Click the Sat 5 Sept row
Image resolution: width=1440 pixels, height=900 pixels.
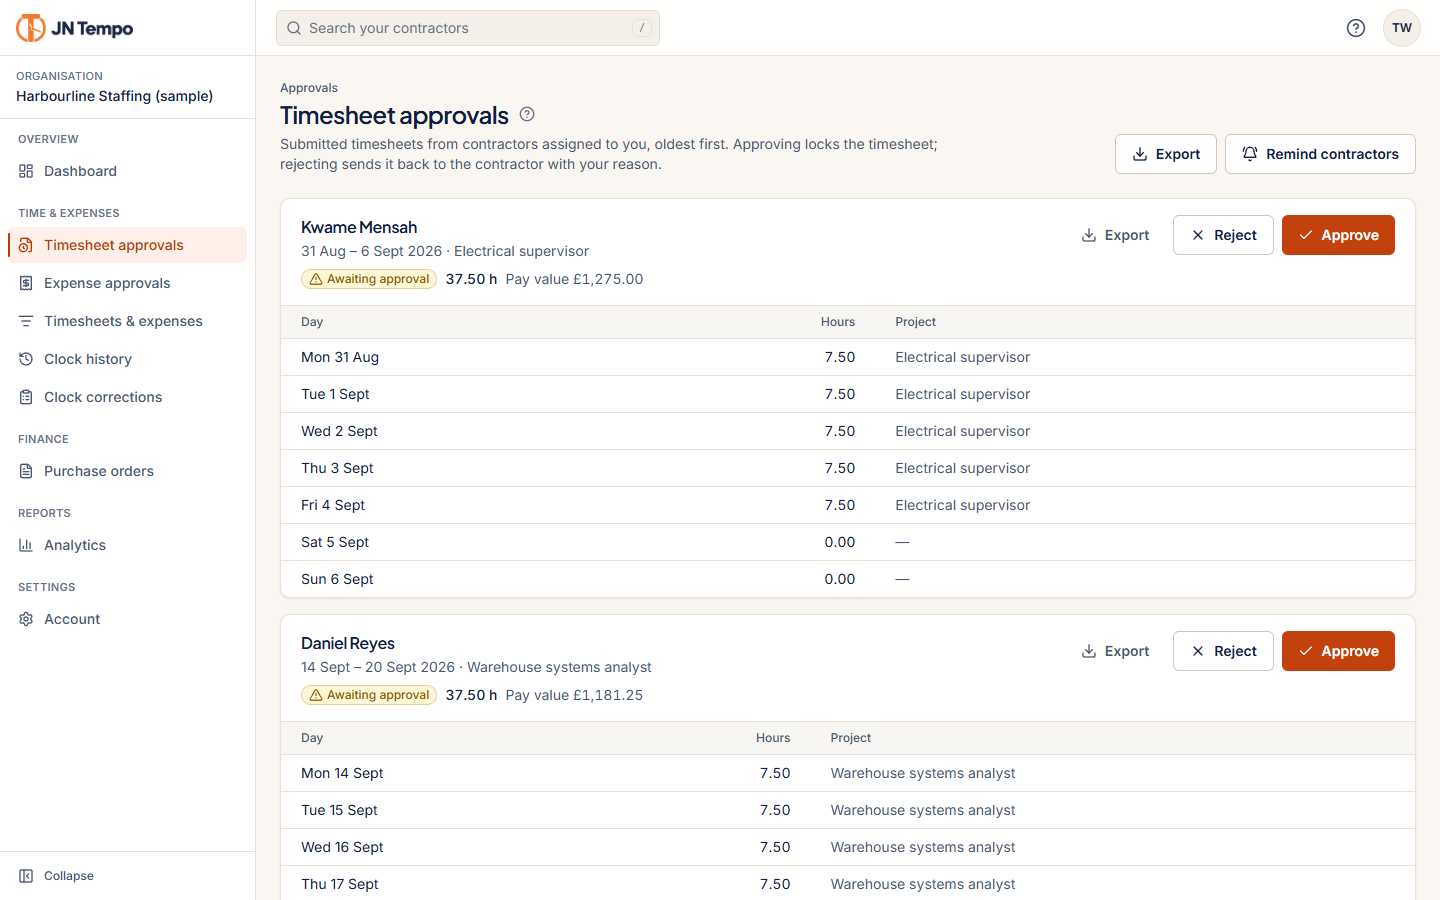point(848,542)
